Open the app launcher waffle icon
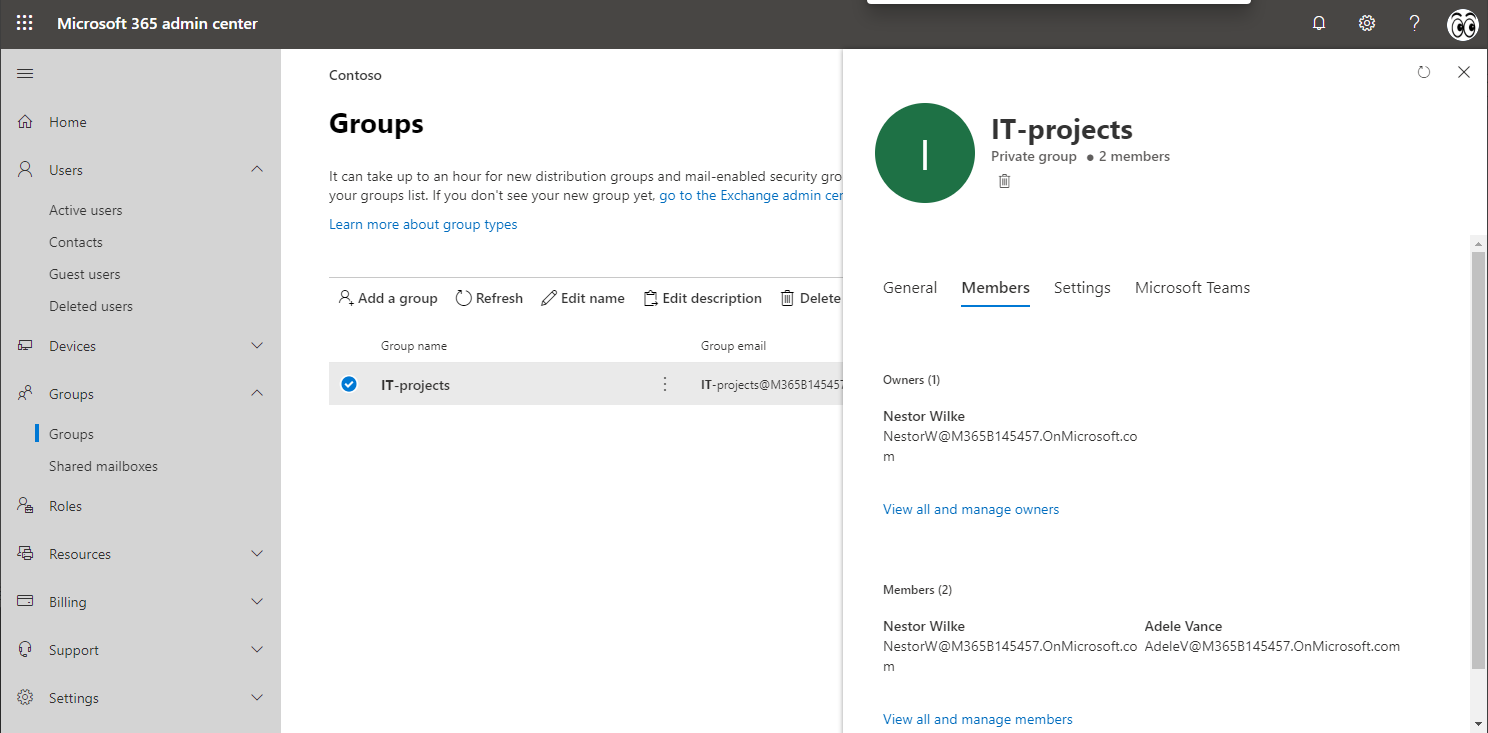Viewport: 1488px width, 733px height. point(24,23)
